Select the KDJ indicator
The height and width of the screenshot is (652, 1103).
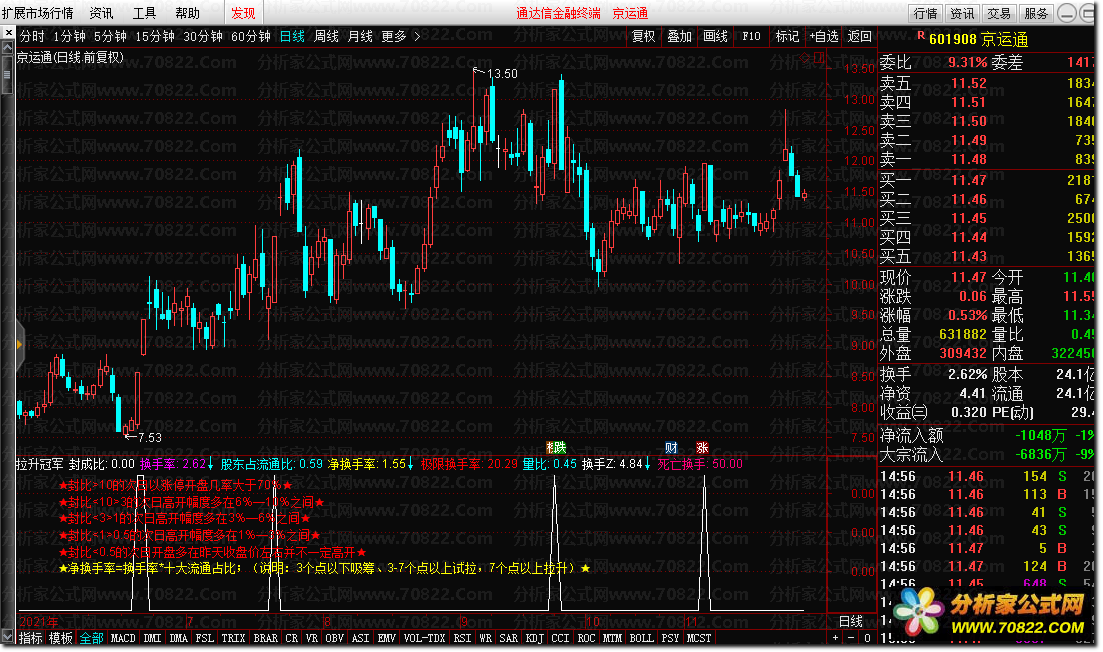pyautogui.click(x=535, y=638)
